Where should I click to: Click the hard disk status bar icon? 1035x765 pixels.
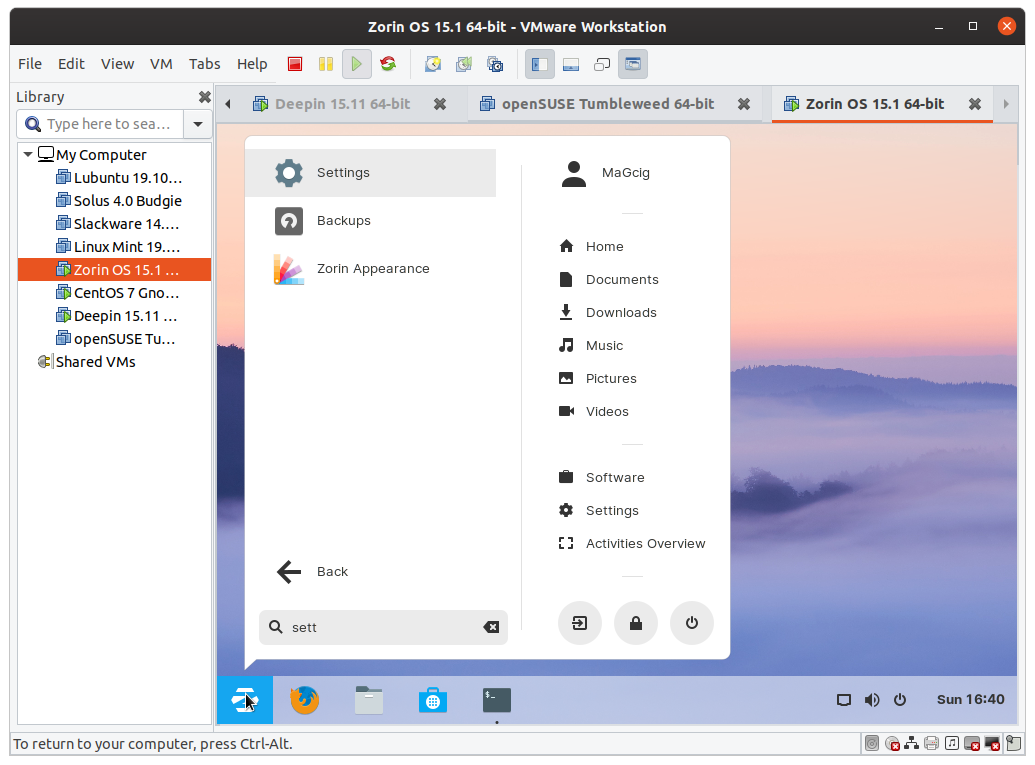point(872,744)
